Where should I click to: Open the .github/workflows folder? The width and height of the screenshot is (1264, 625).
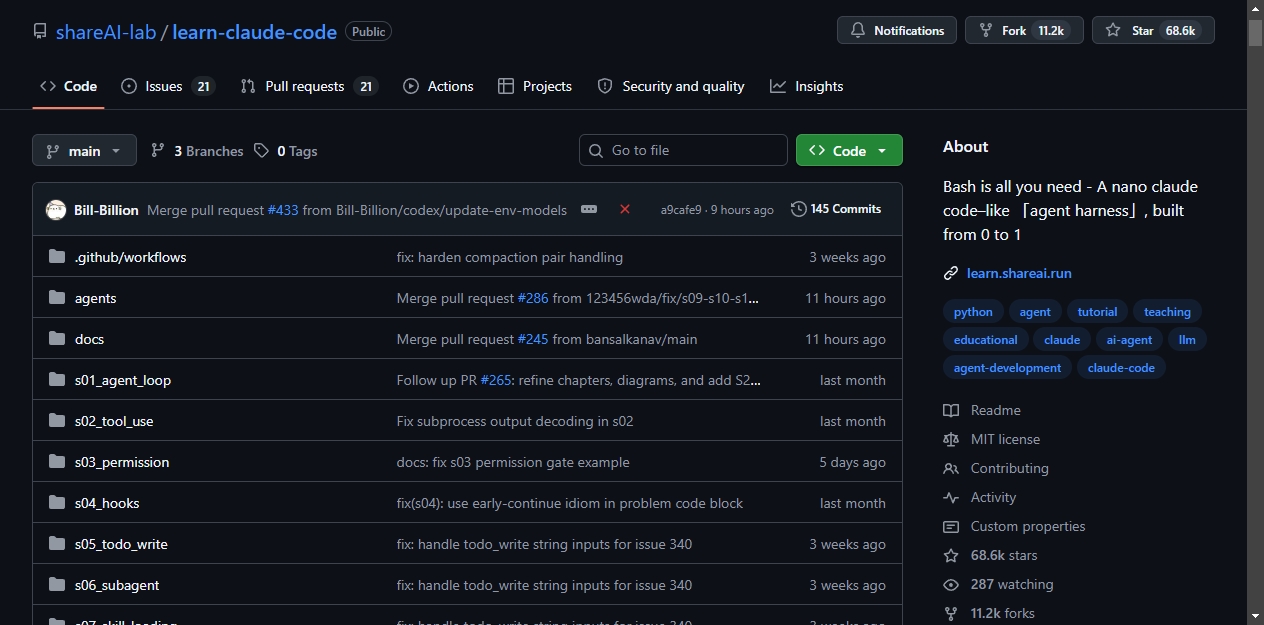[130, 257]
